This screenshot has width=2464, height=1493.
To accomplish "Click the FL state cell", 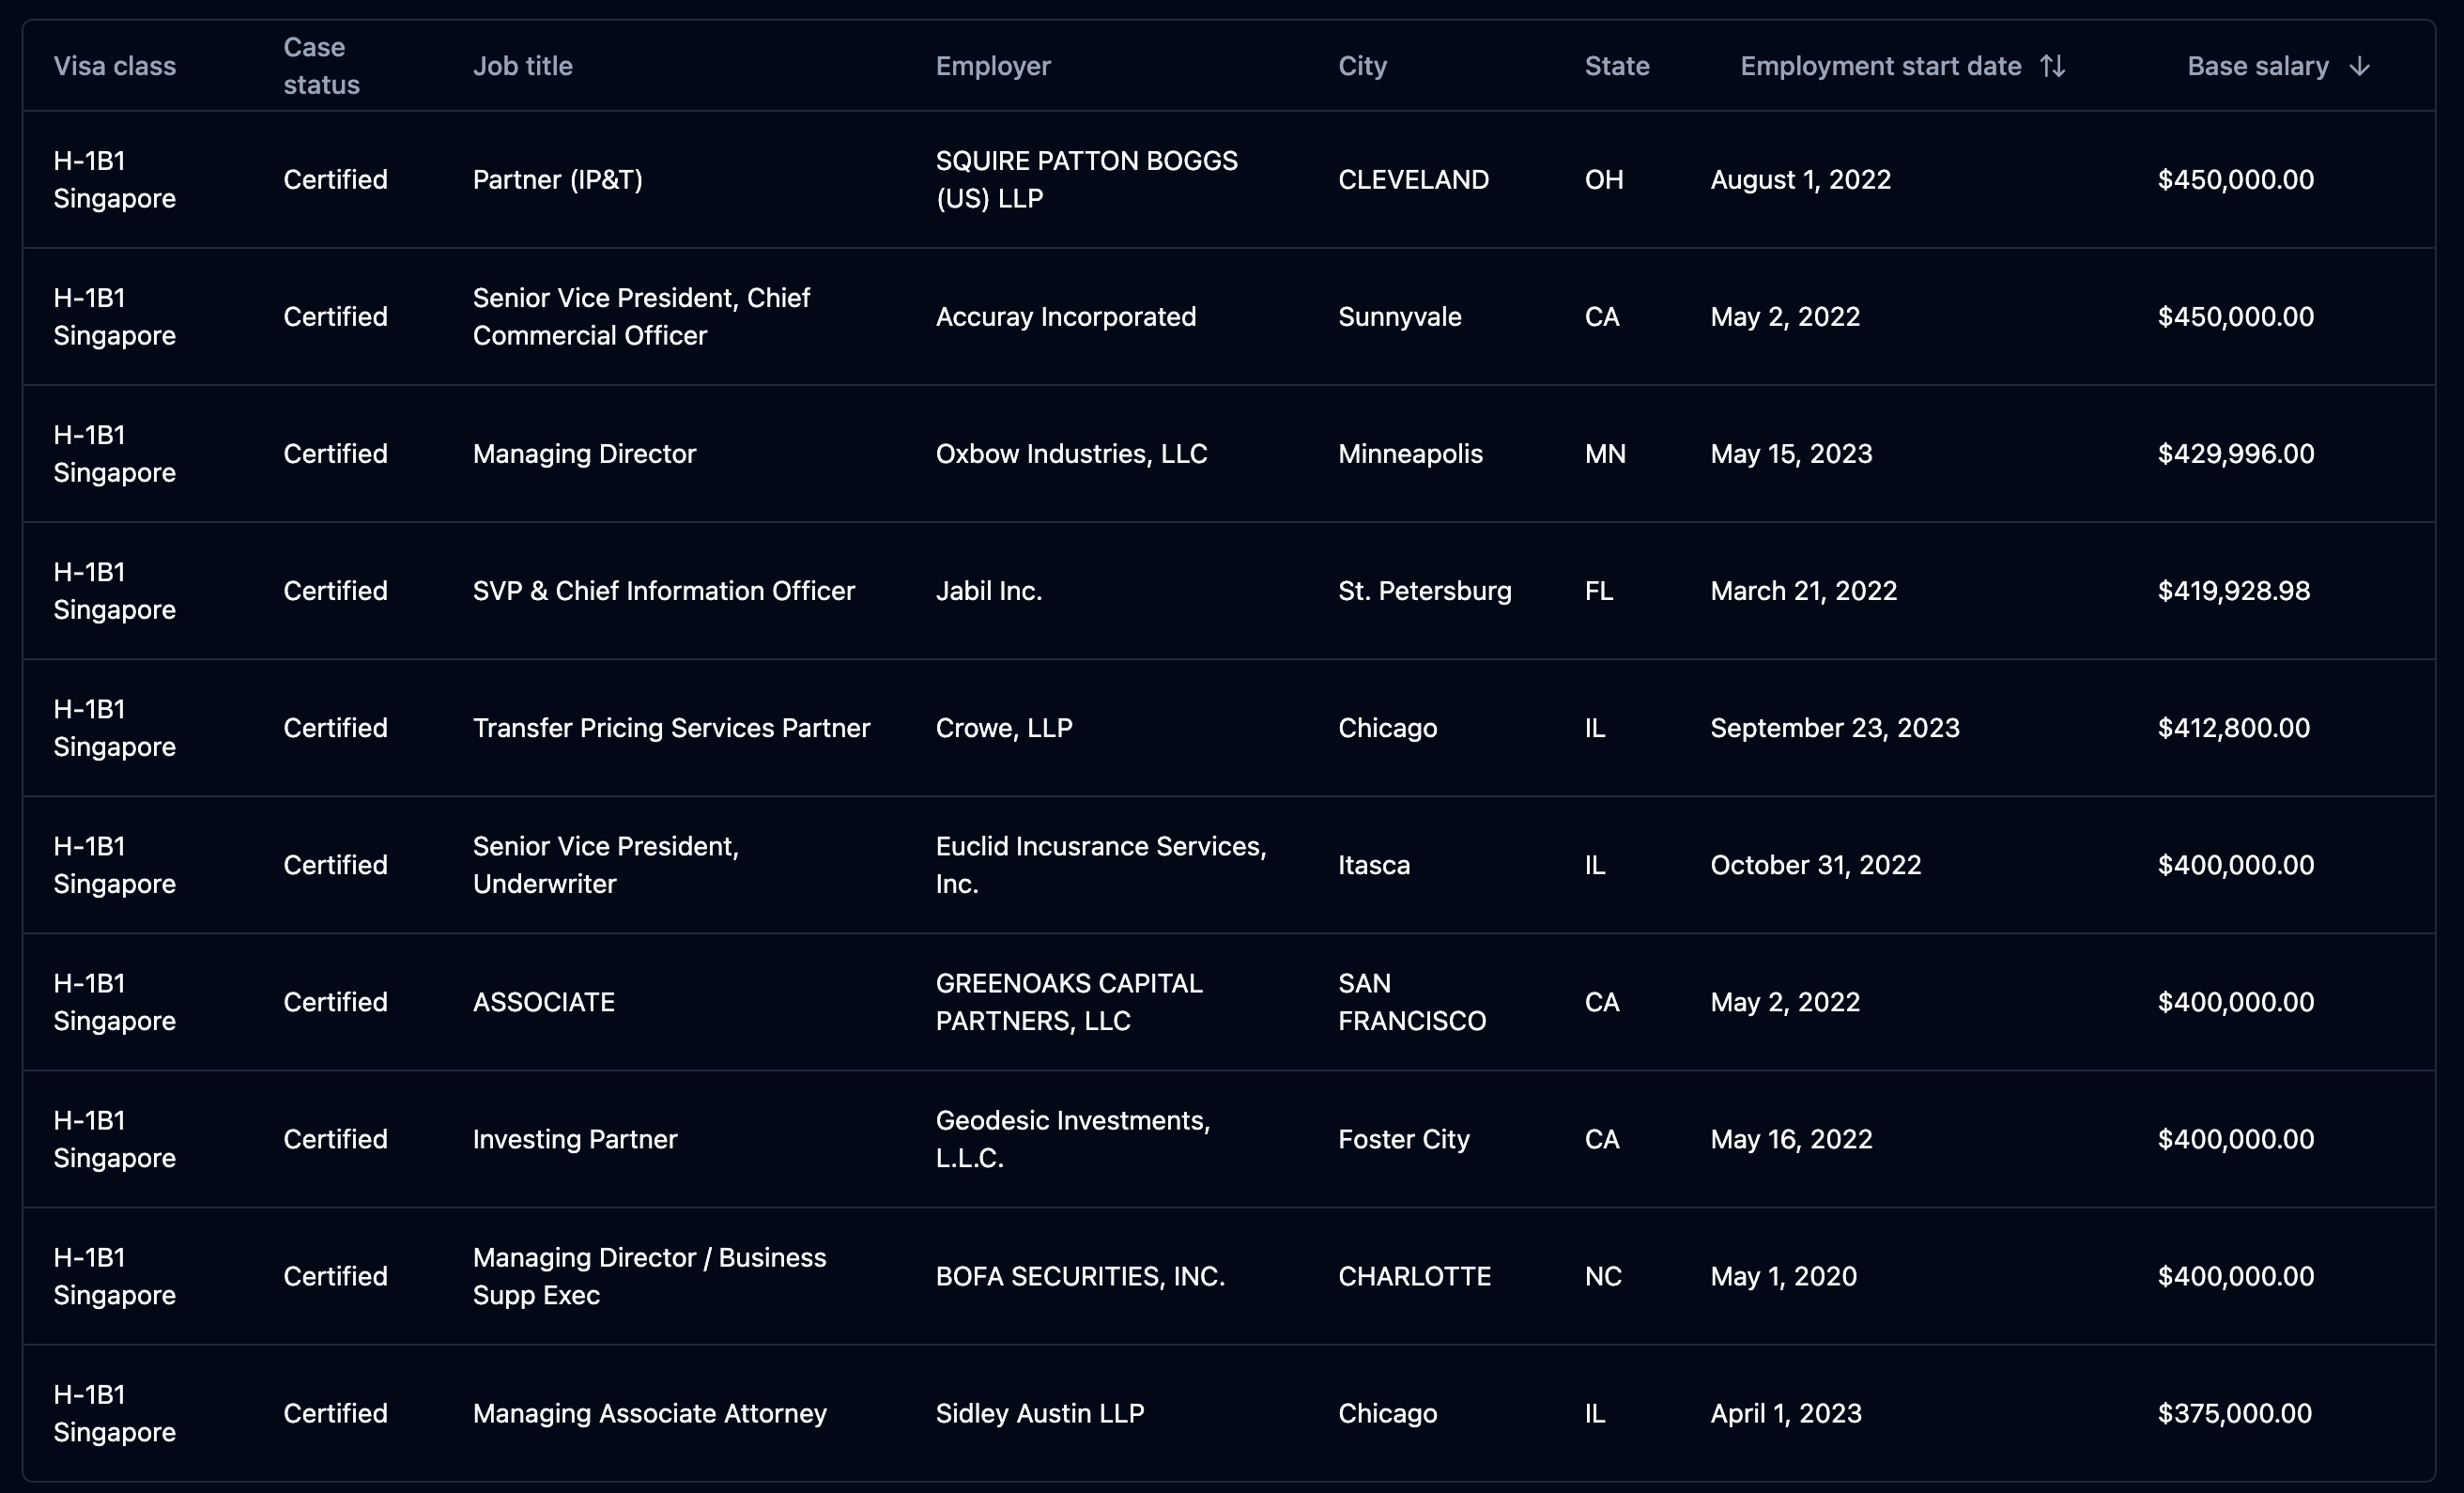I will pos(1598,591).
